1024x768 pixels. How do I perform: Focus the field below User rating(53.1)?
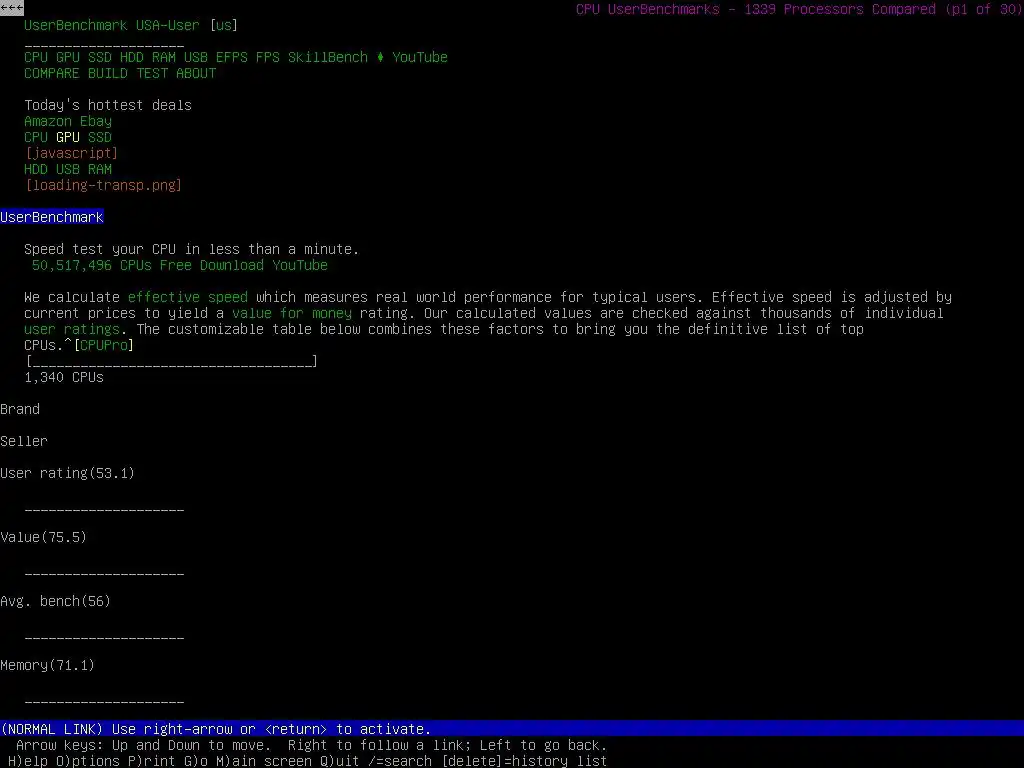coord(104,508)
